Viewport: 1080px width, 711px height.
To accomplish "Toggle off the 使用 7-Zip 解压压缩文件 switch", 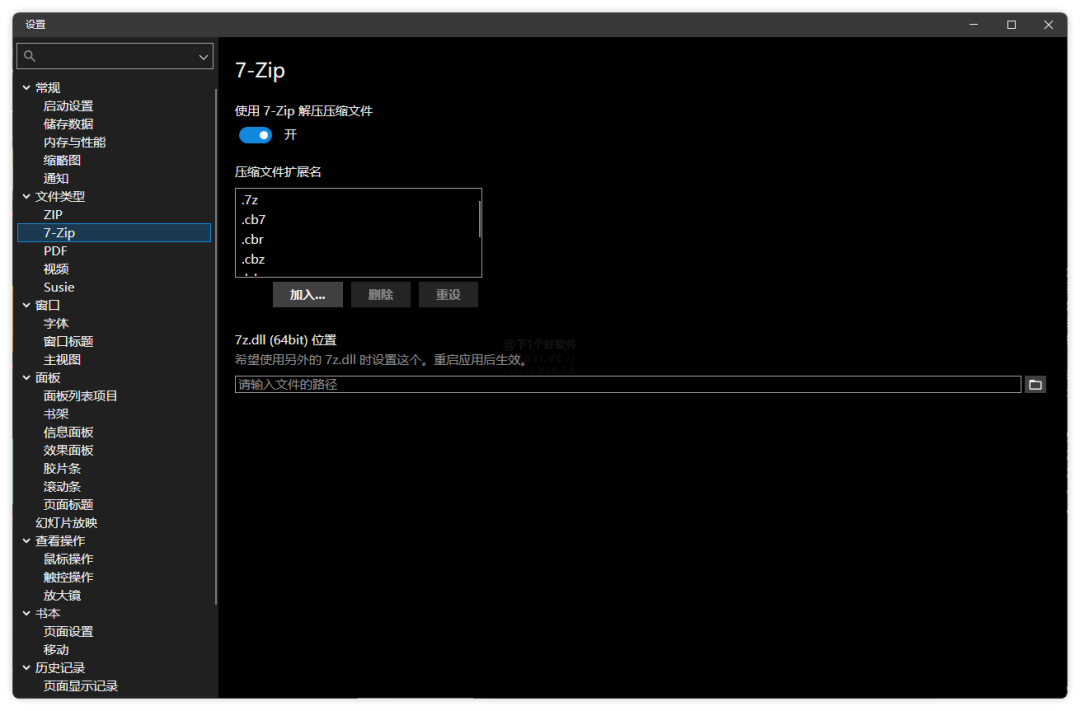I will [256, 135].
